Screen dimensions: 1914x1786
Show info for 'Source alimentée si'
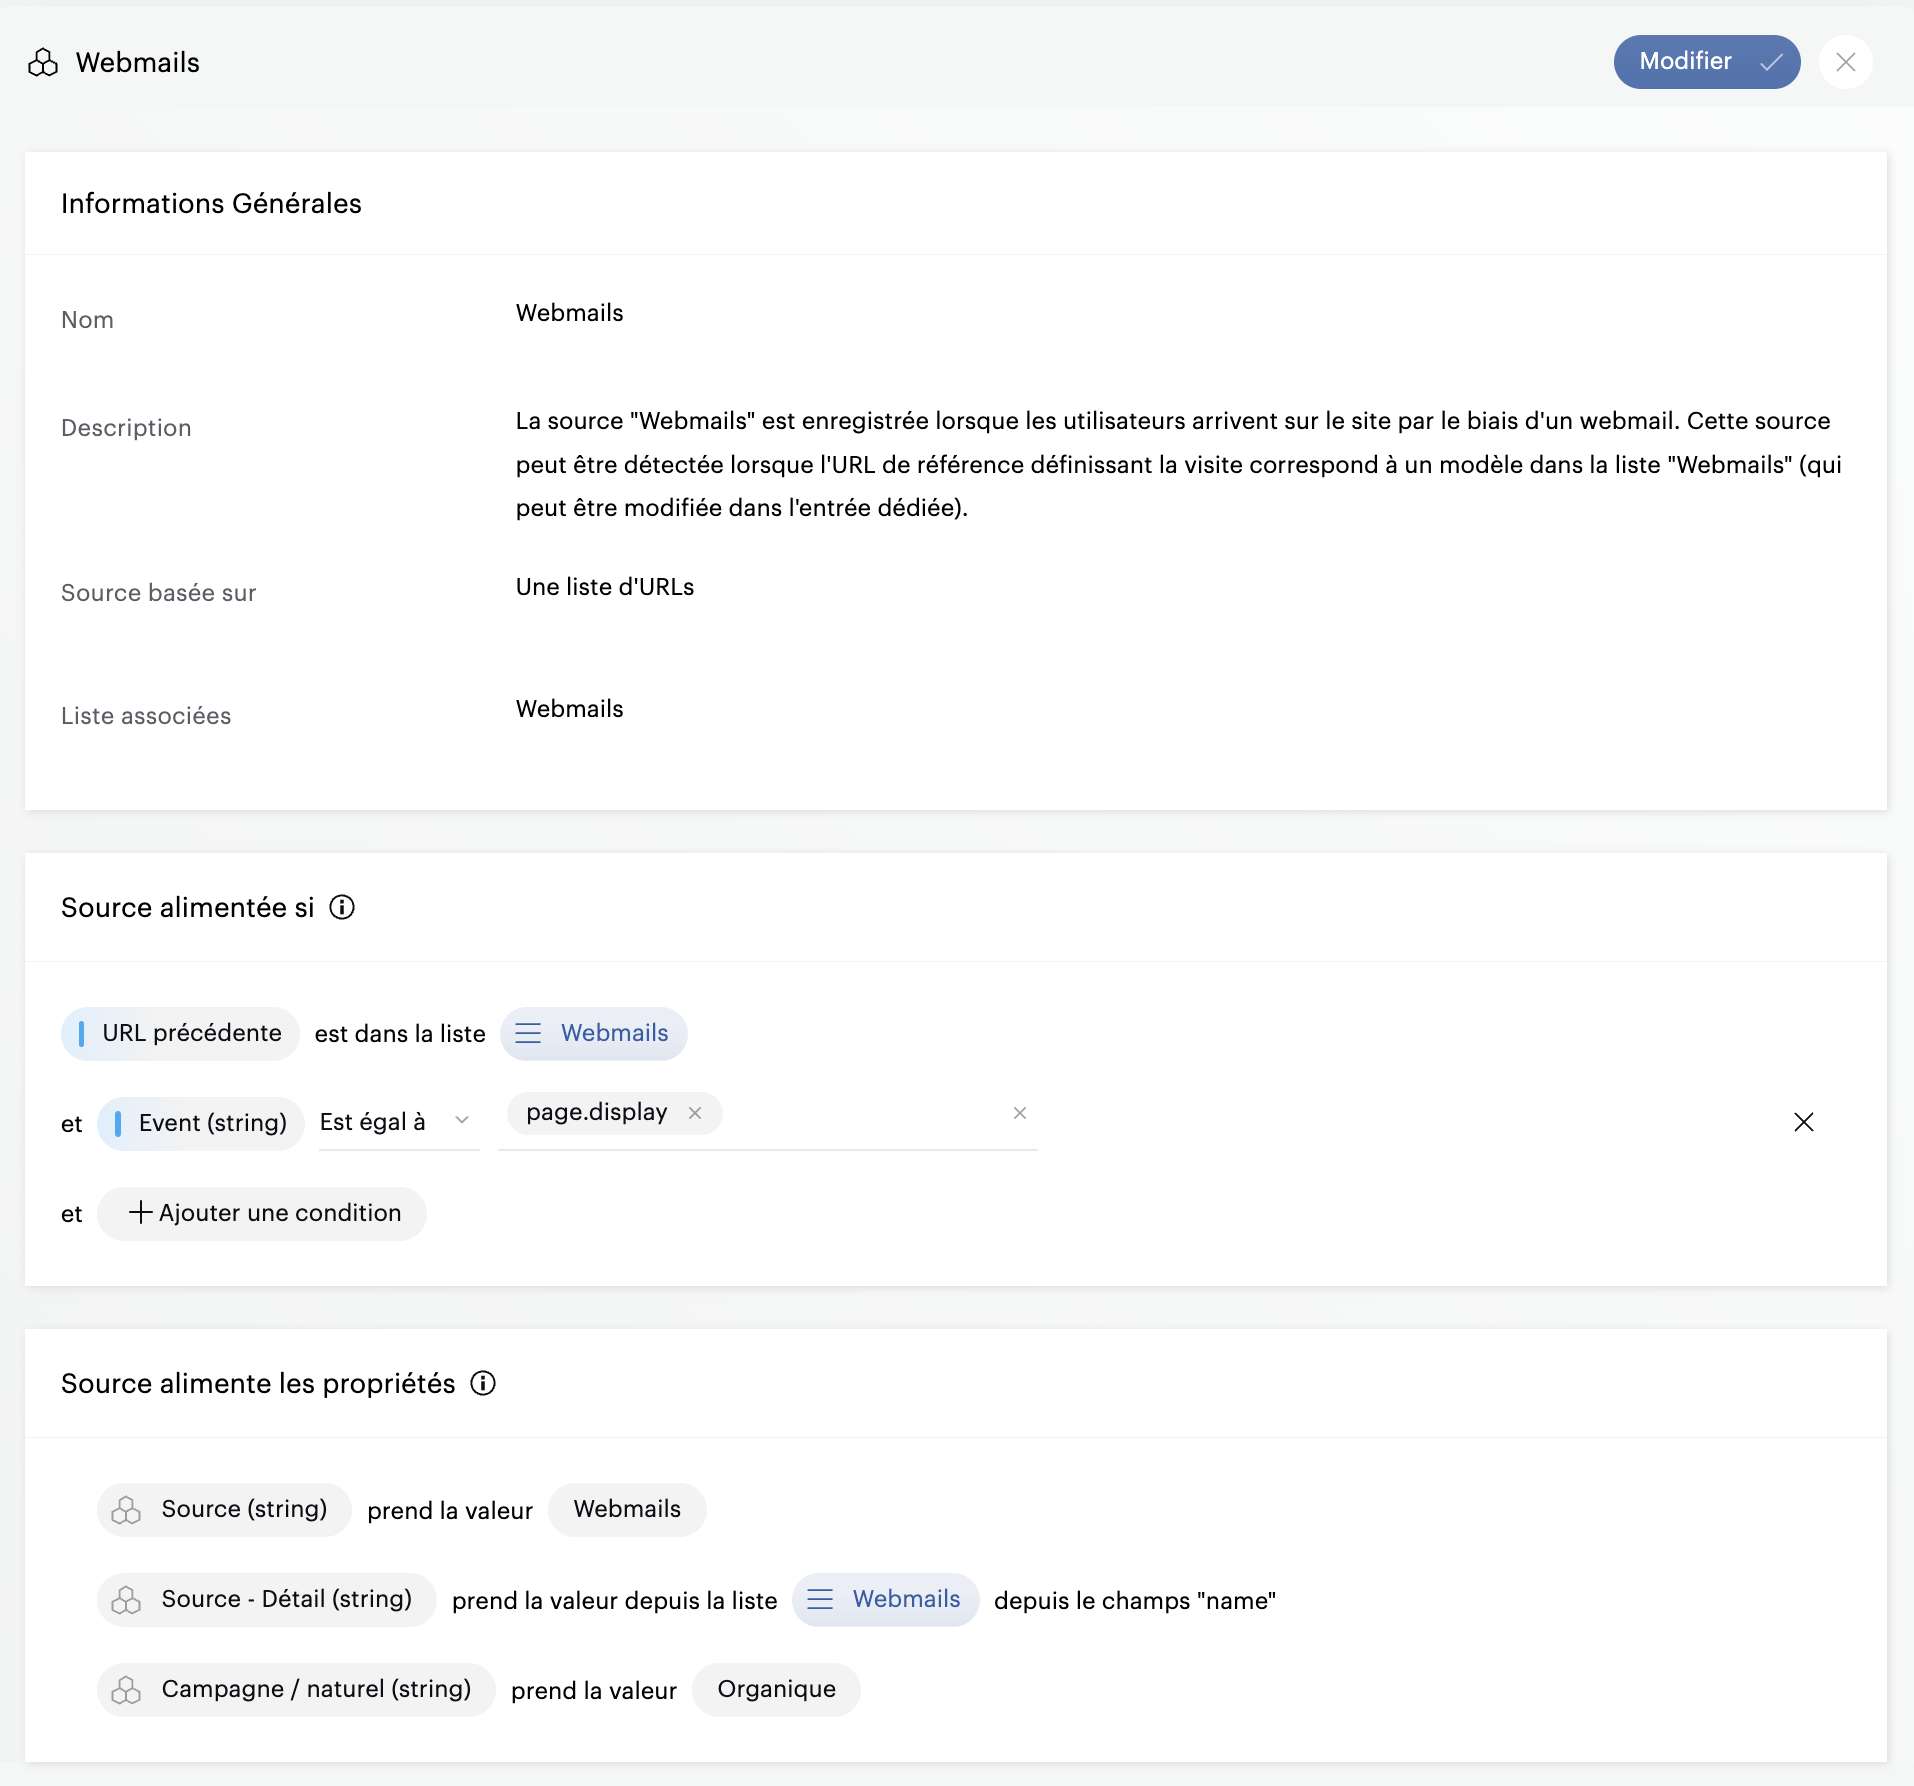coord(342,907)
